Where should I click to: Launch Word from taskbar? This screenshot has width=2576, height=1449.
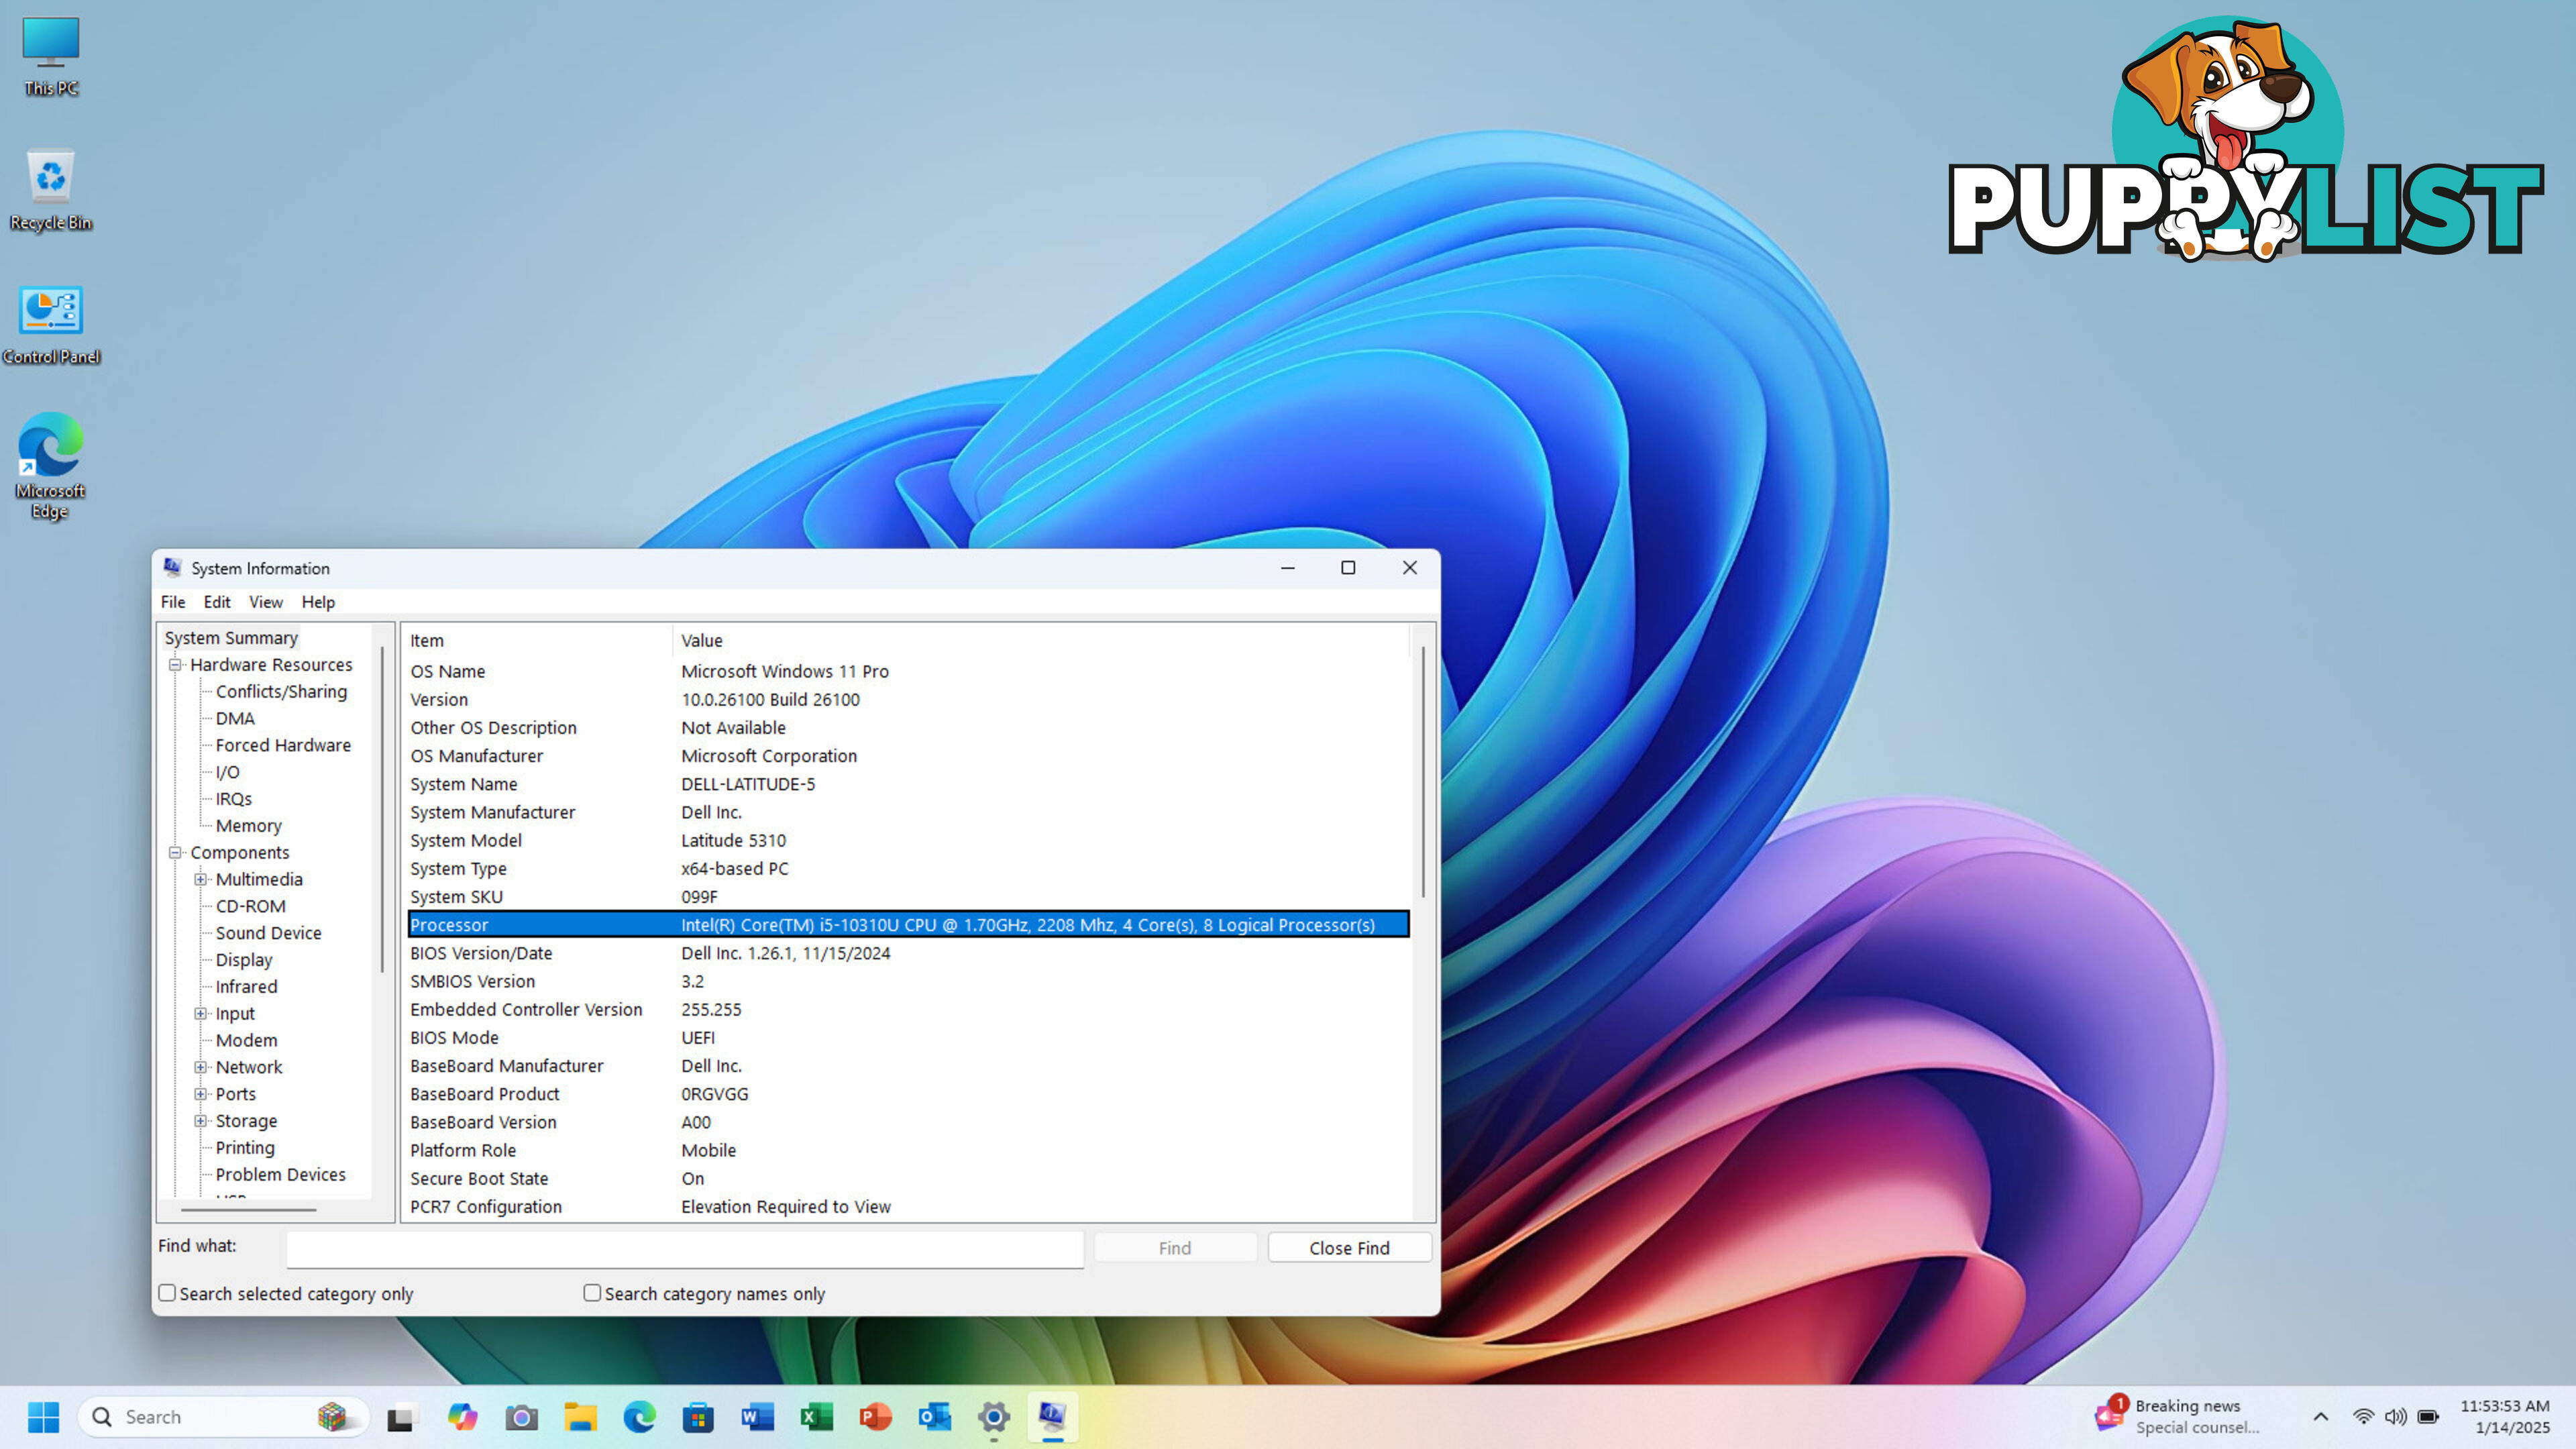point(757,1417)
